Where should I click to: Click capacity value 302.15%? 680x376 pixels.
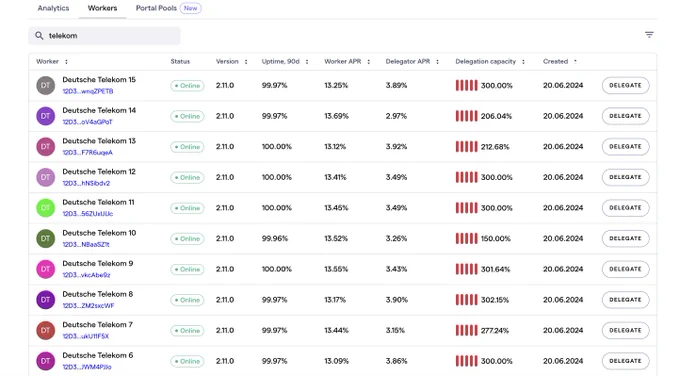point(494,300)
